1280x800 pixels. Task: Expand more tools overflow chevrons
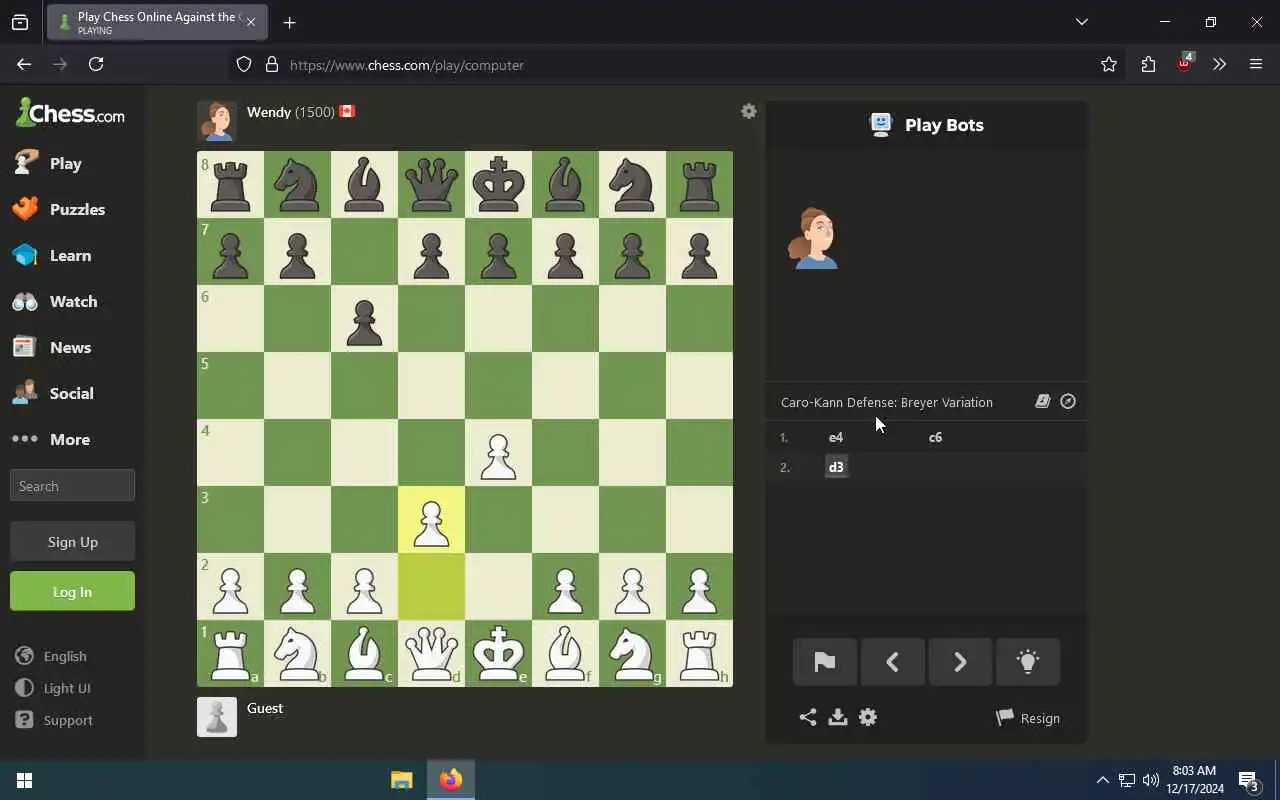click(1219, 64)
